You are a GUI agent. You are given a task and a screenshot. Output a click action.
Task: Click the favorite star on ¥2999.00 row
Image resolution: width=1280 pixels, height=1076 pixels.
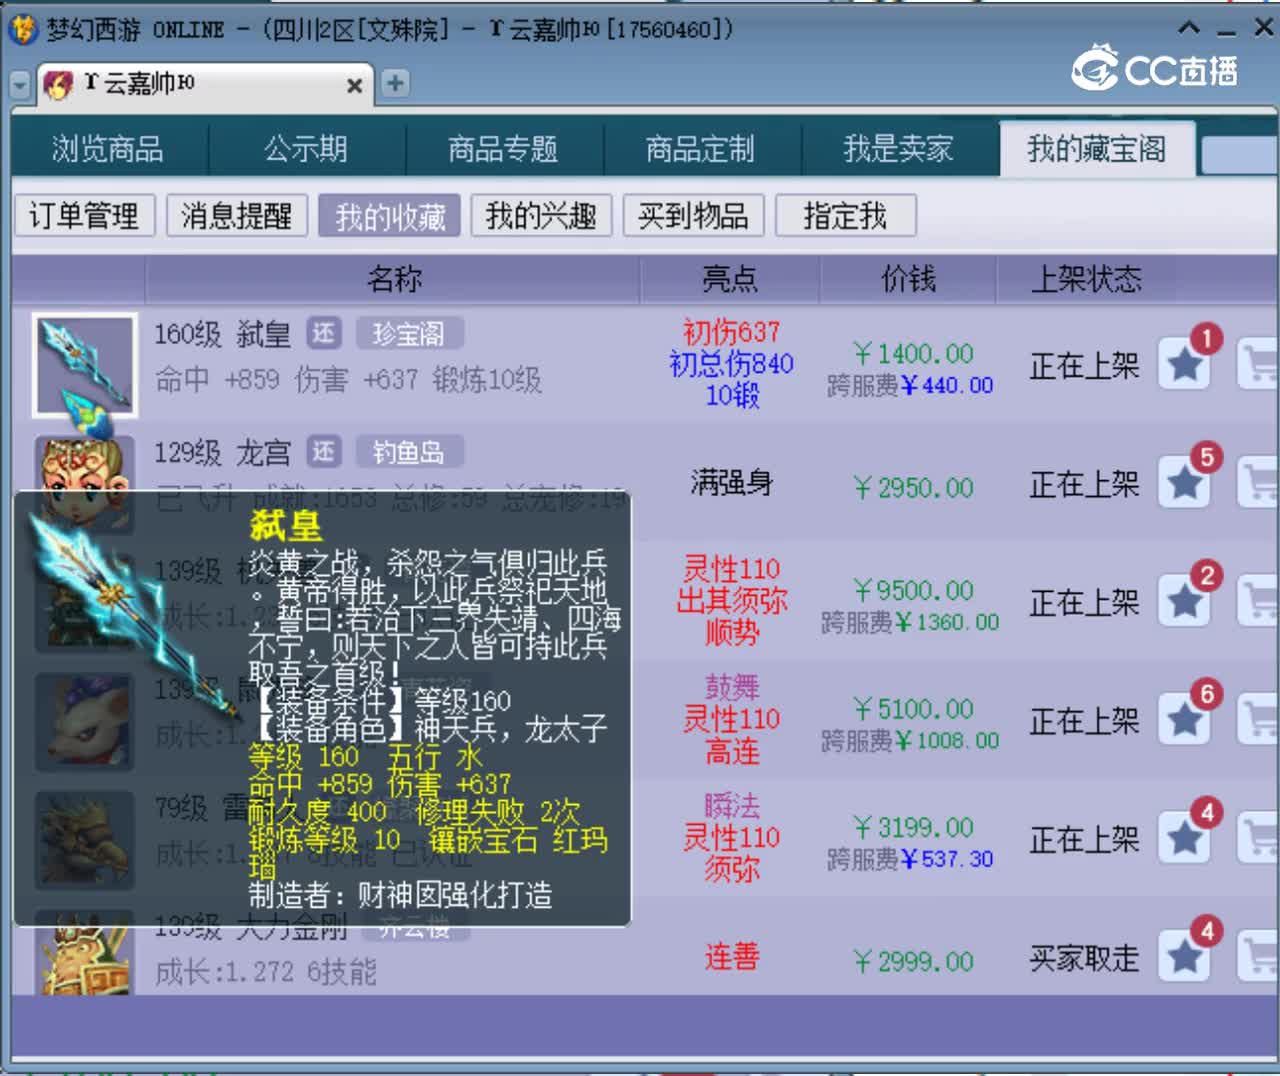pos(1185,957)
